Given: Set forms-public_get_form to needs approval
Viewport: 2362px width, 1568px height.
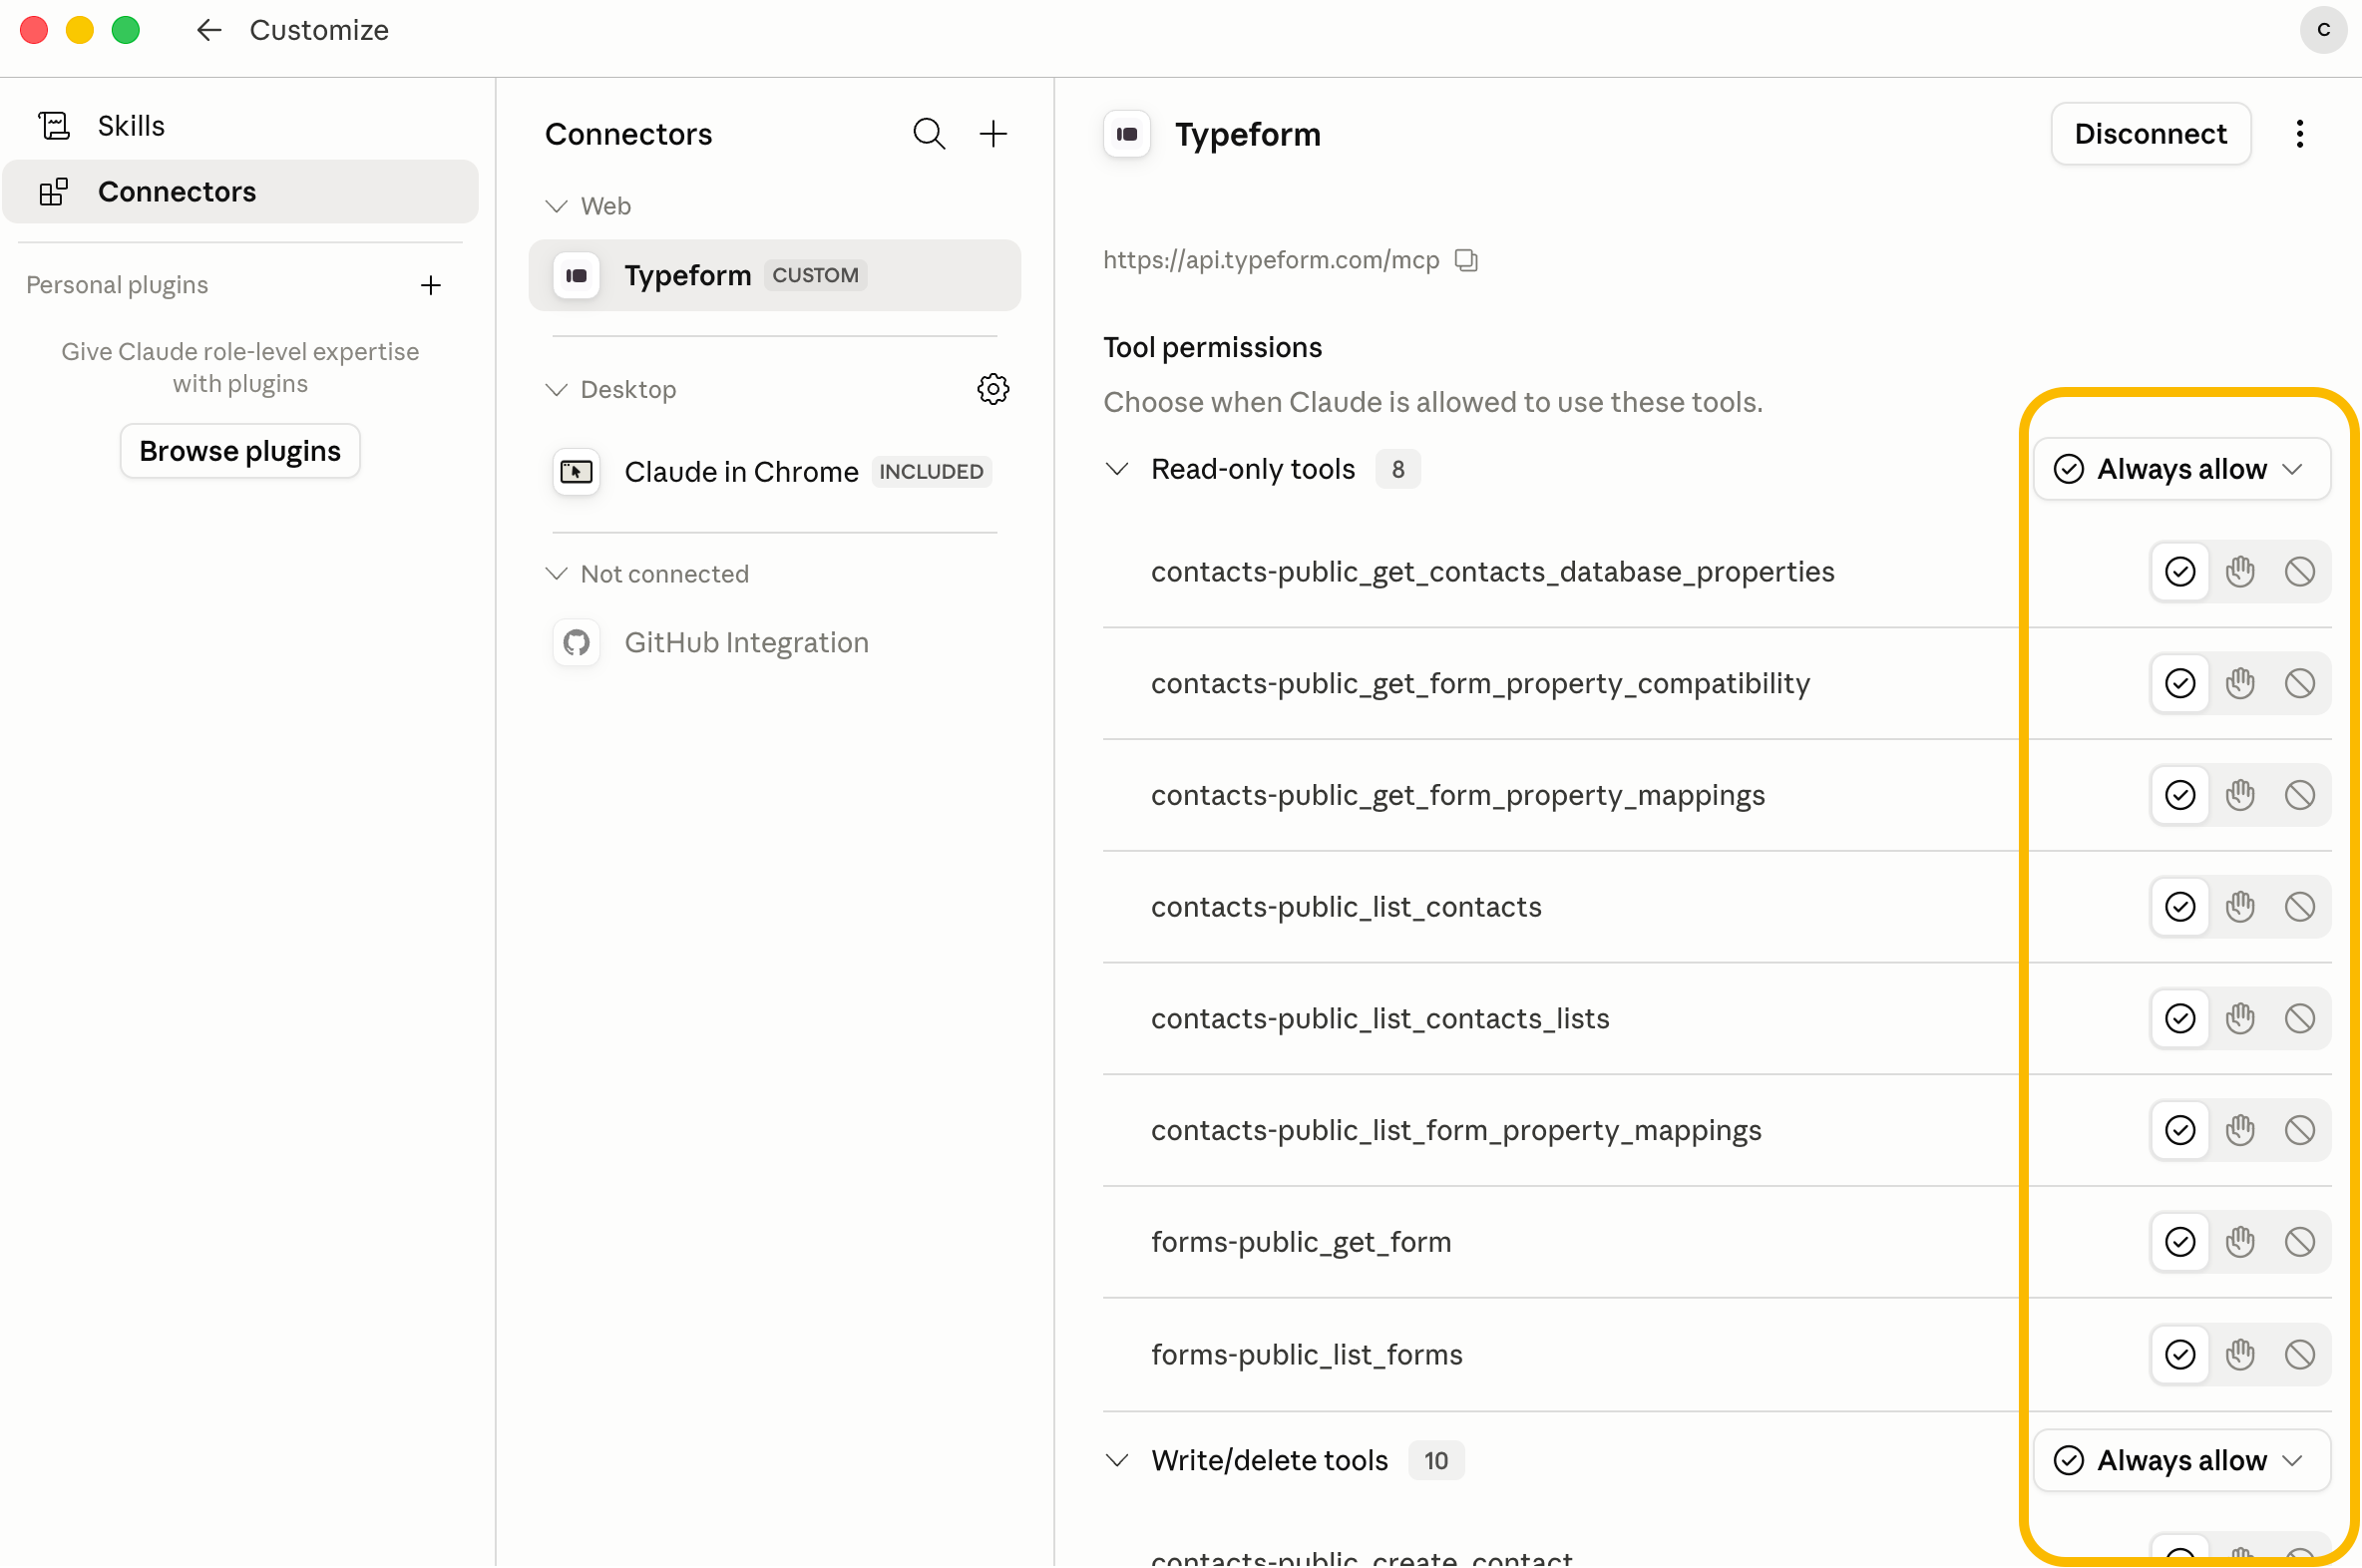Looking at the screenshot, I should coord(2240,1242).
